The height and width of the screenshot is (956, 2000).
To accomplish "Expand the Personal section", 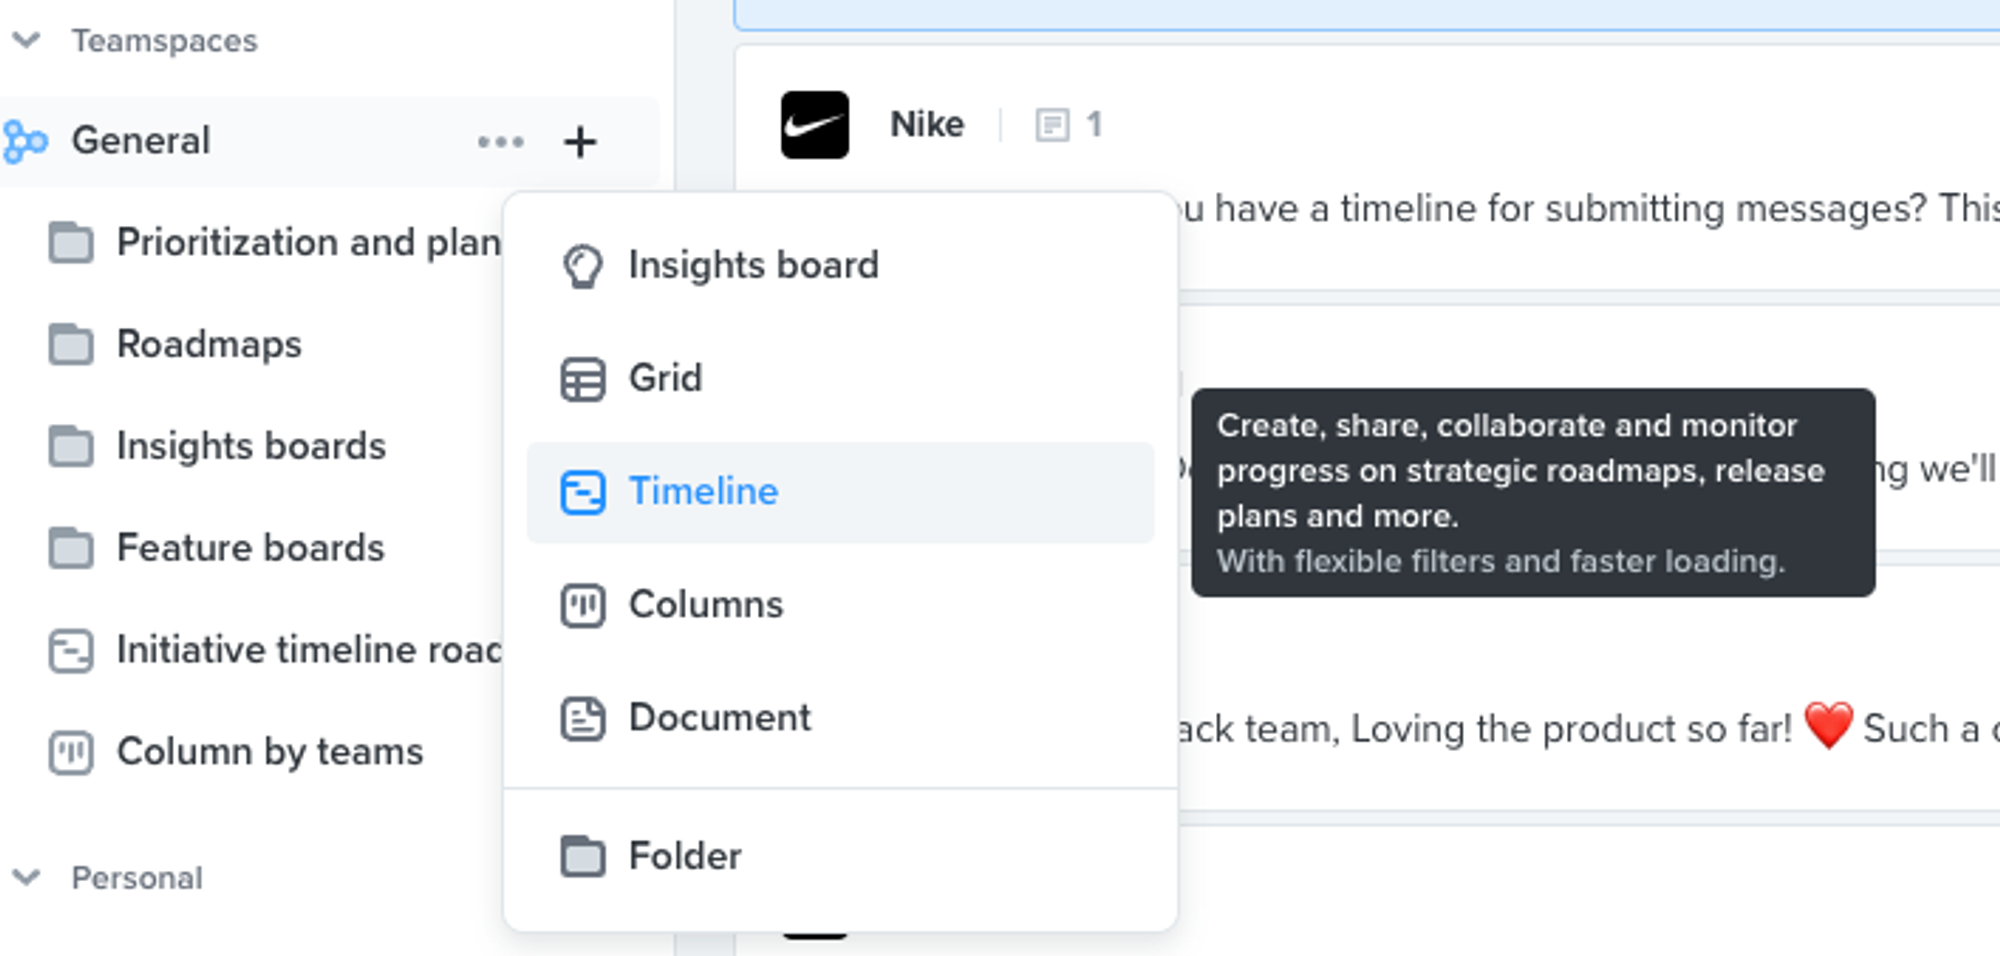I will (25, 878).
